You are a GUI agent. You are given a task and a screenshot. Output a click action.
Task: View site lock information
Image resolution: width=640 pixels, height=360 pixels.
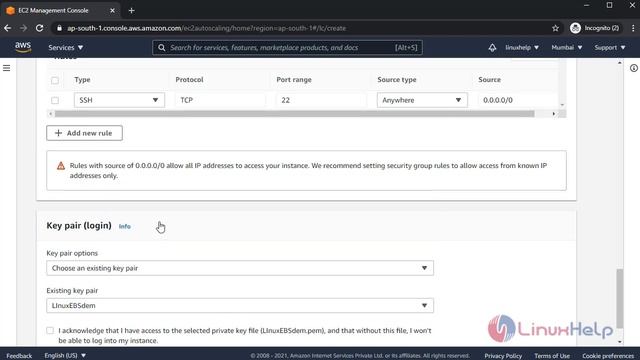(60, 28)
